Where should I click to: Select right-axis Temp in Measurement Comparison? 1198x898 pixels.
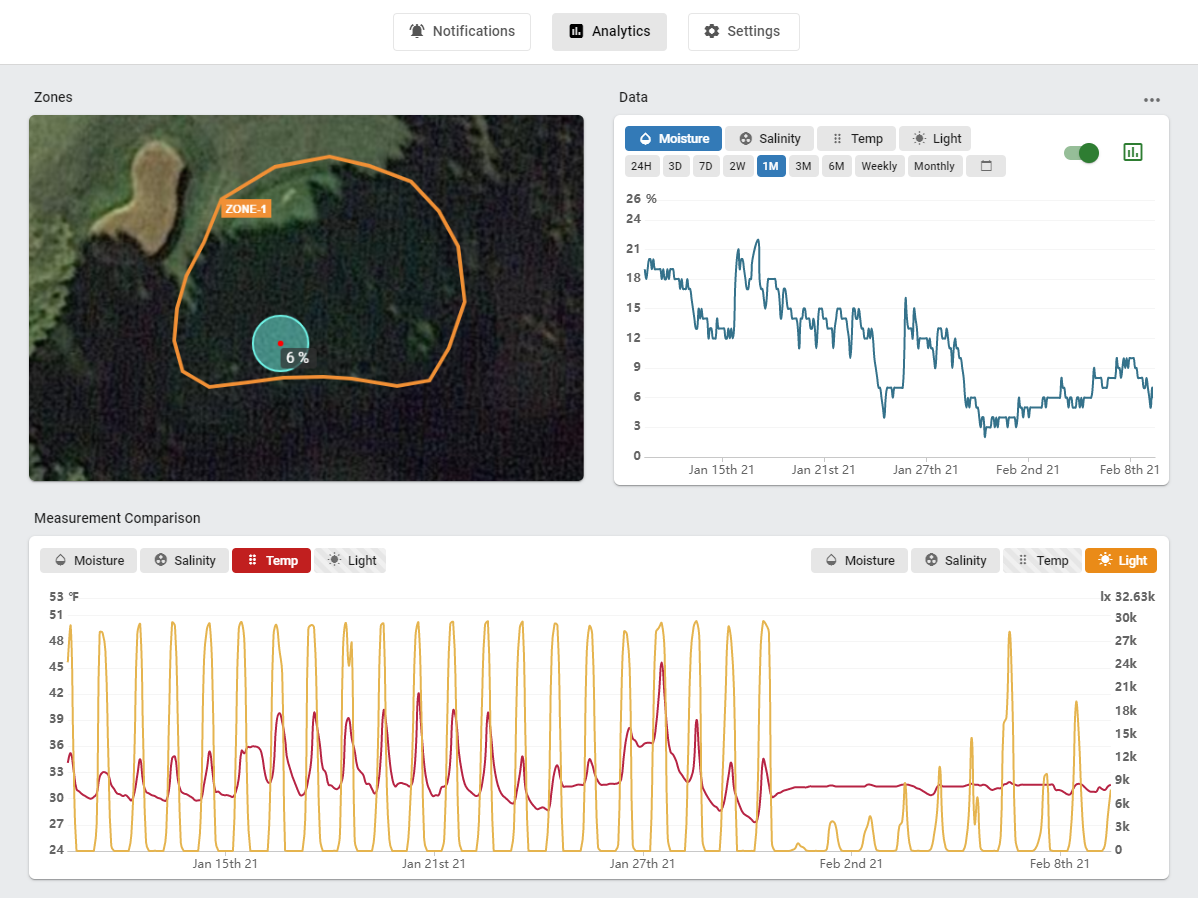1042,560
